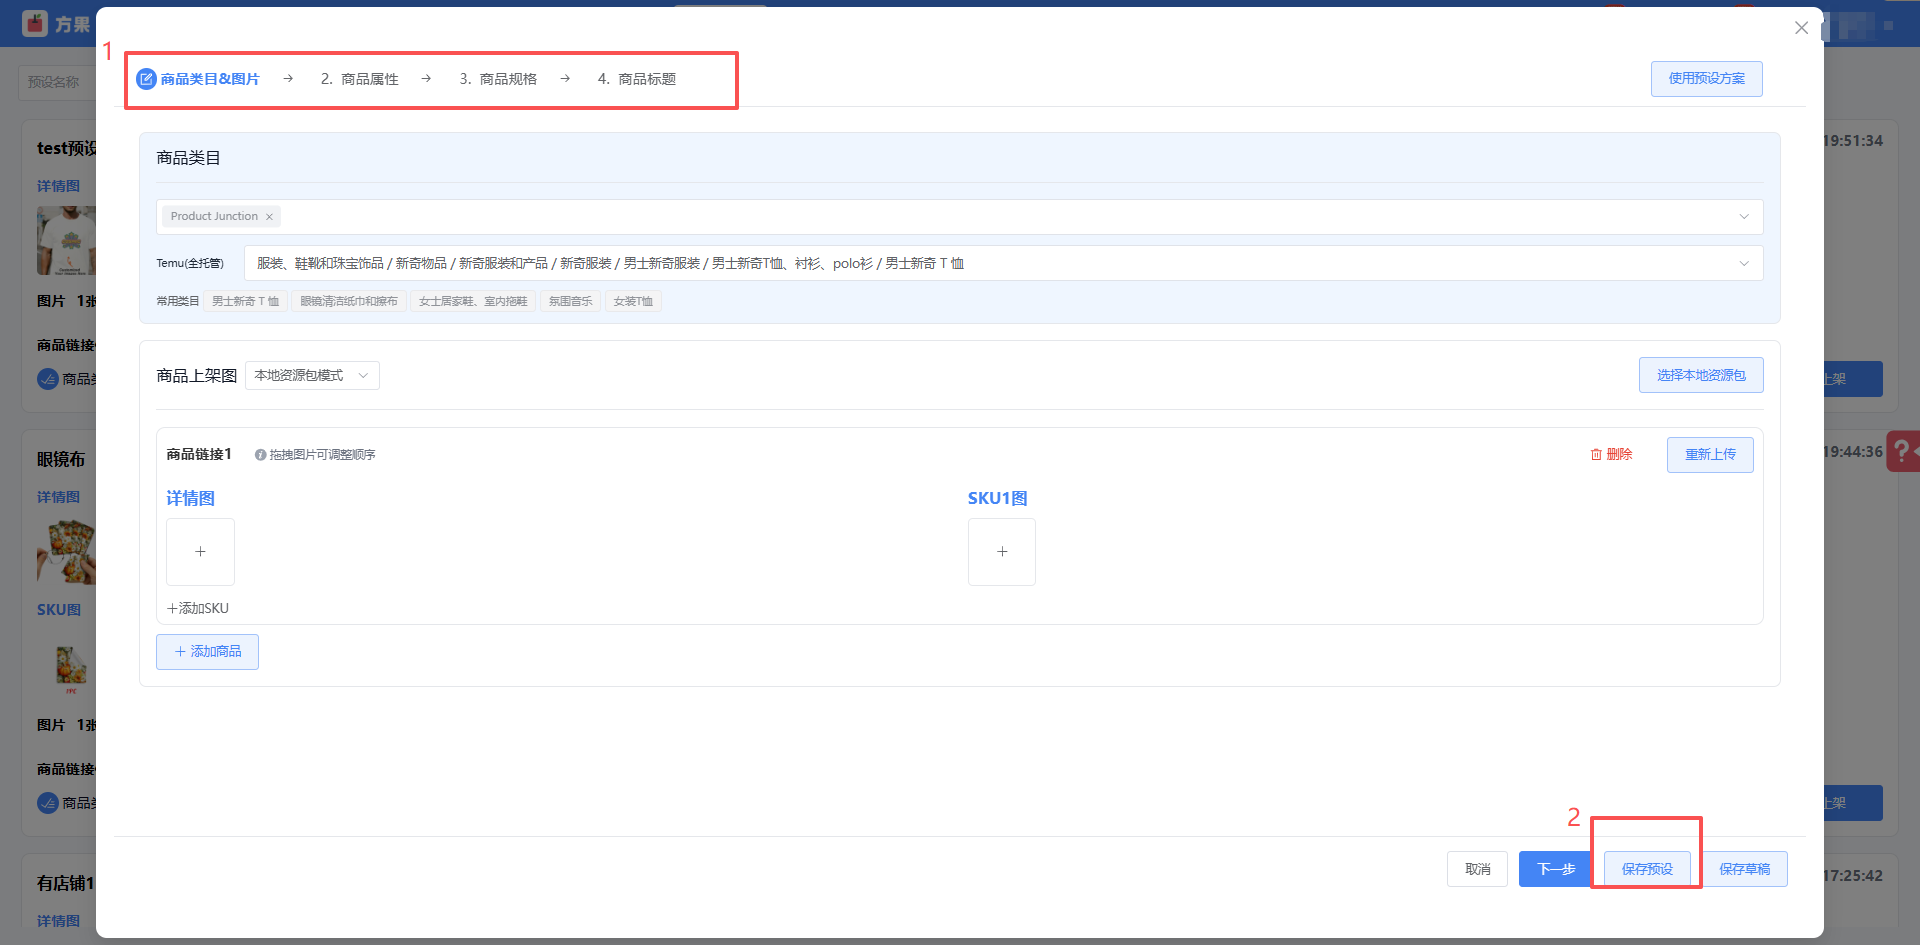Click the 重新上传 button
The height and width of the screenshot is (945, 1920).
point(1710,455)
